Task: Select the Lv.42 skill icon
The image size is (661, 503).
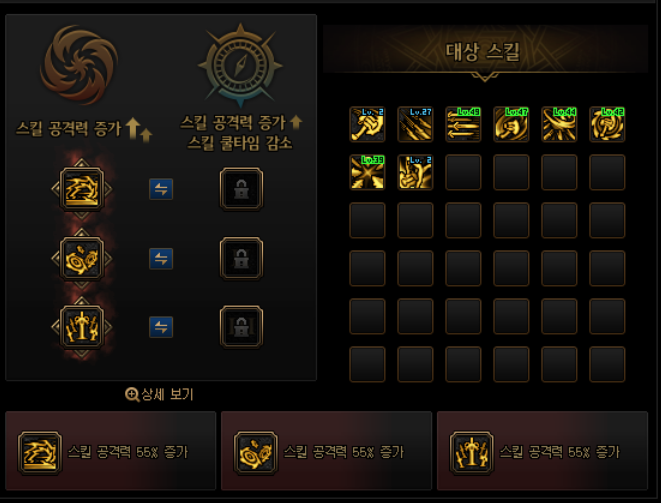Action: coord(607,124)
